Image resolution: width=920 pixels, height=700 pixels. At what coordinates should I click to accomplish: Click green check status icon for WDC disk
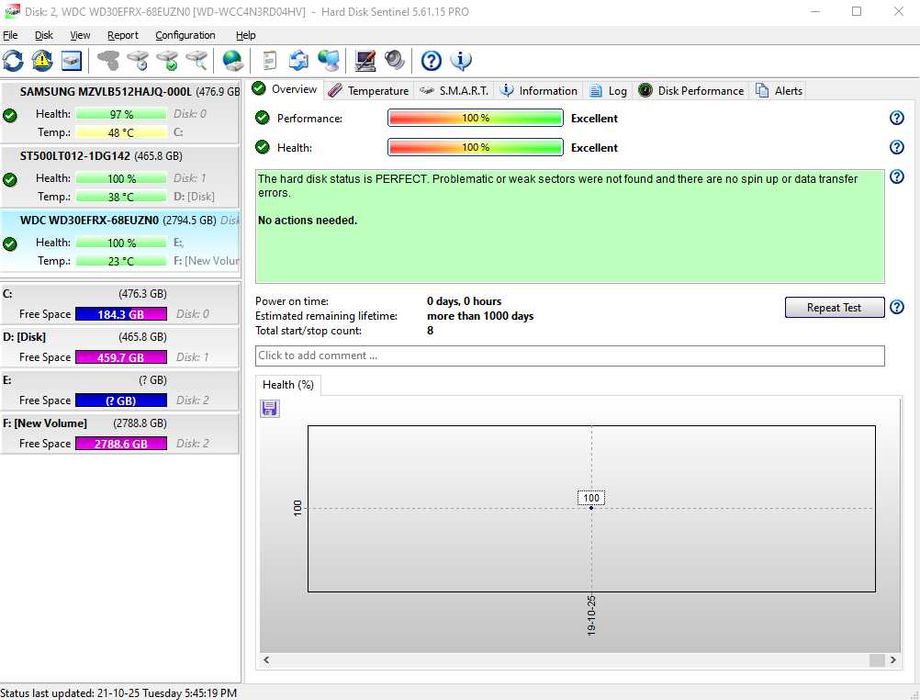10,244
